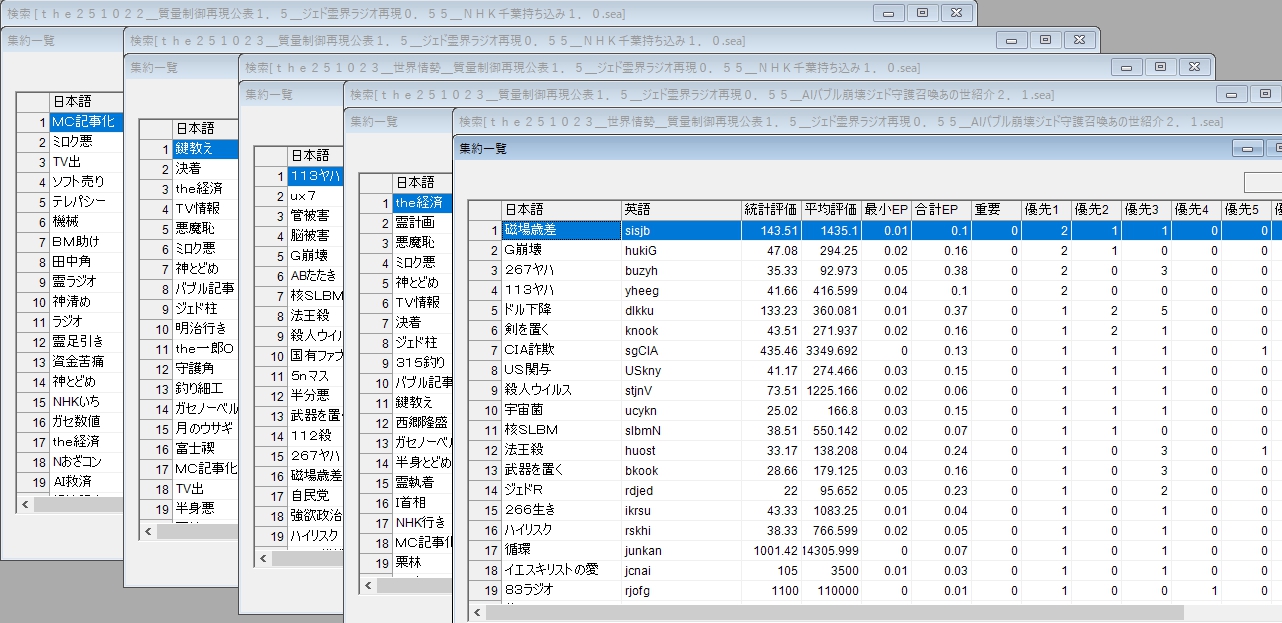Choose the 国有ファブ list entry
Image resolution: width=1282 pixels, height=623 pixels.
315,355
